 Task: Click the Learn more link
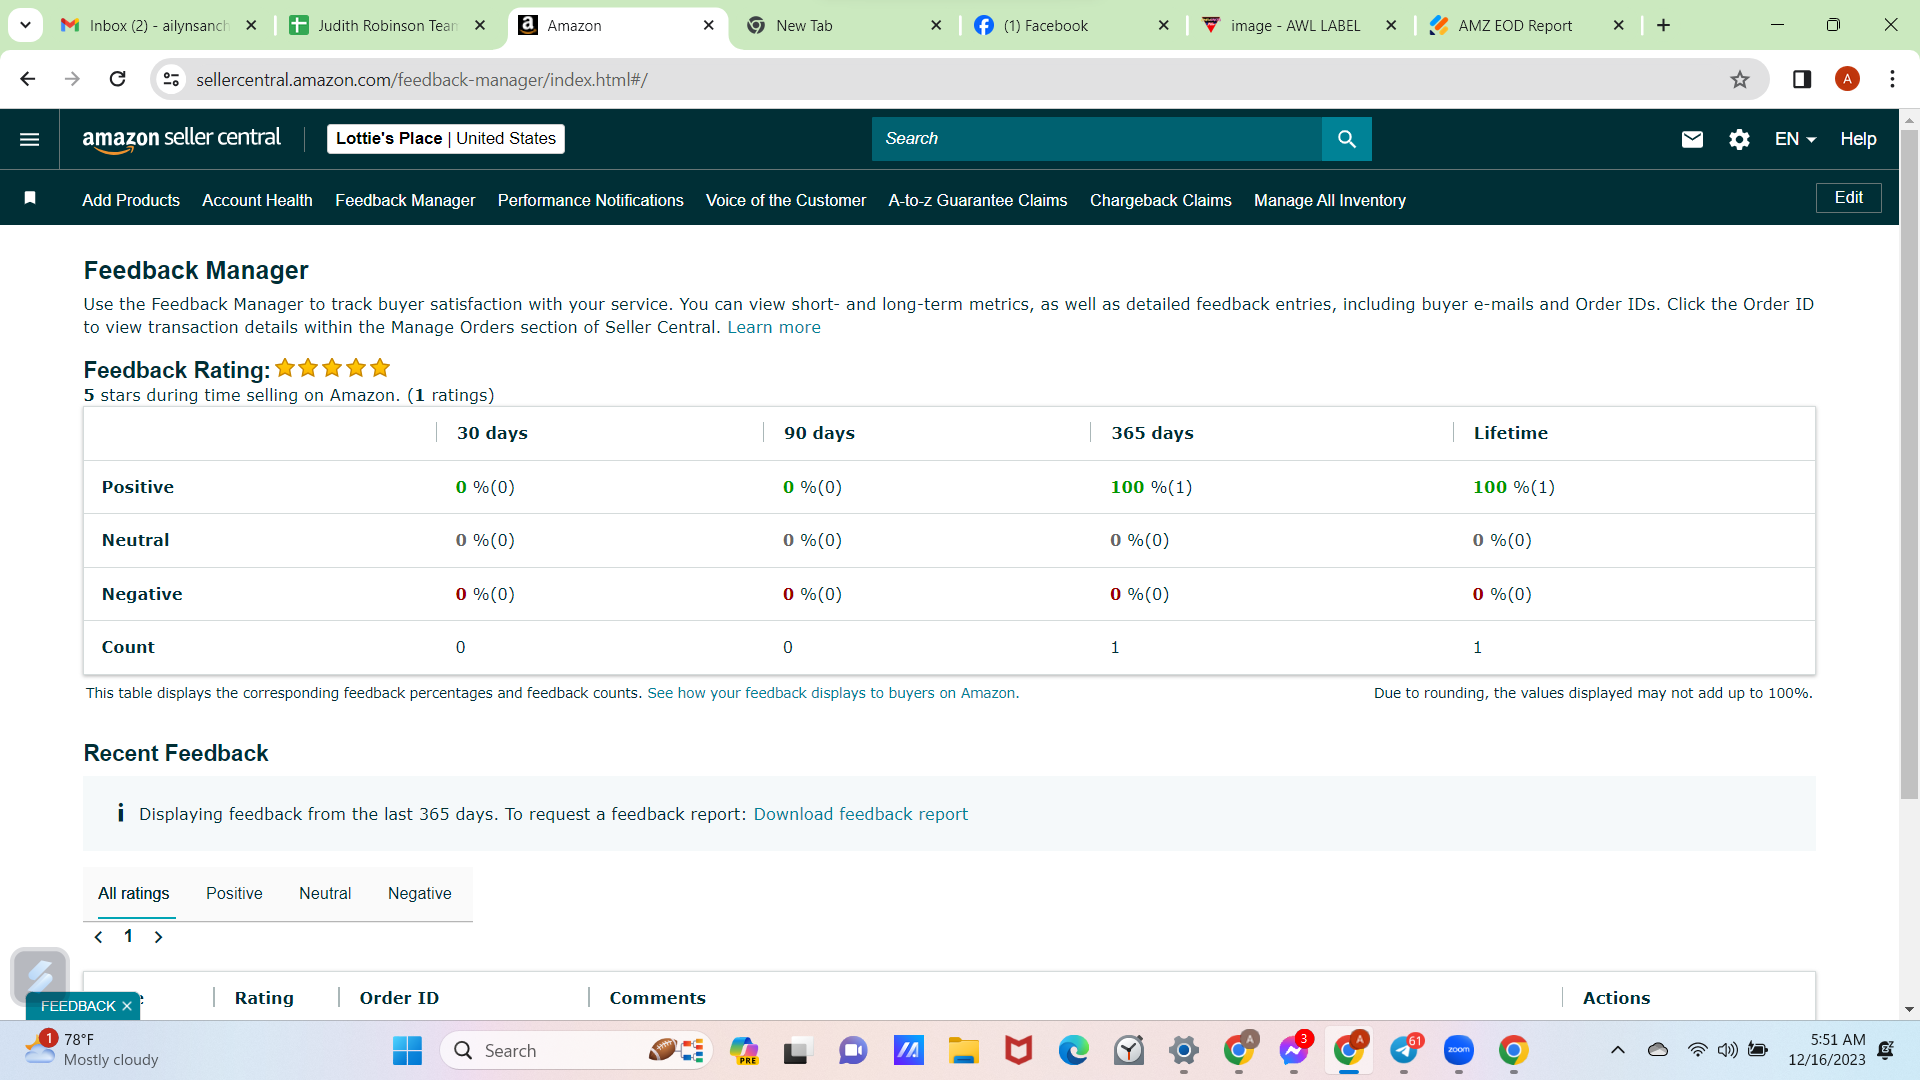coord(774,327)
